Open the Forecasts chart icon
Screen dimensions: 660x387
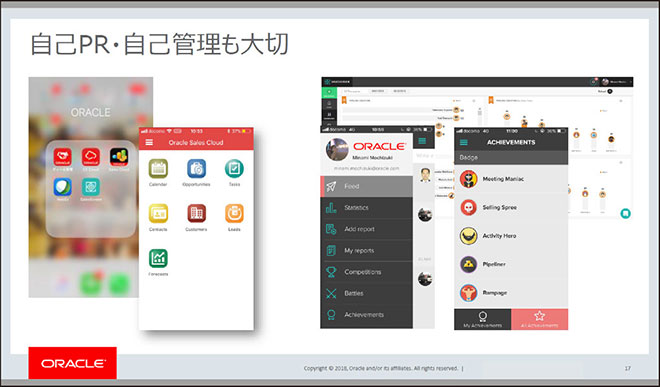[x=158, y=258]
